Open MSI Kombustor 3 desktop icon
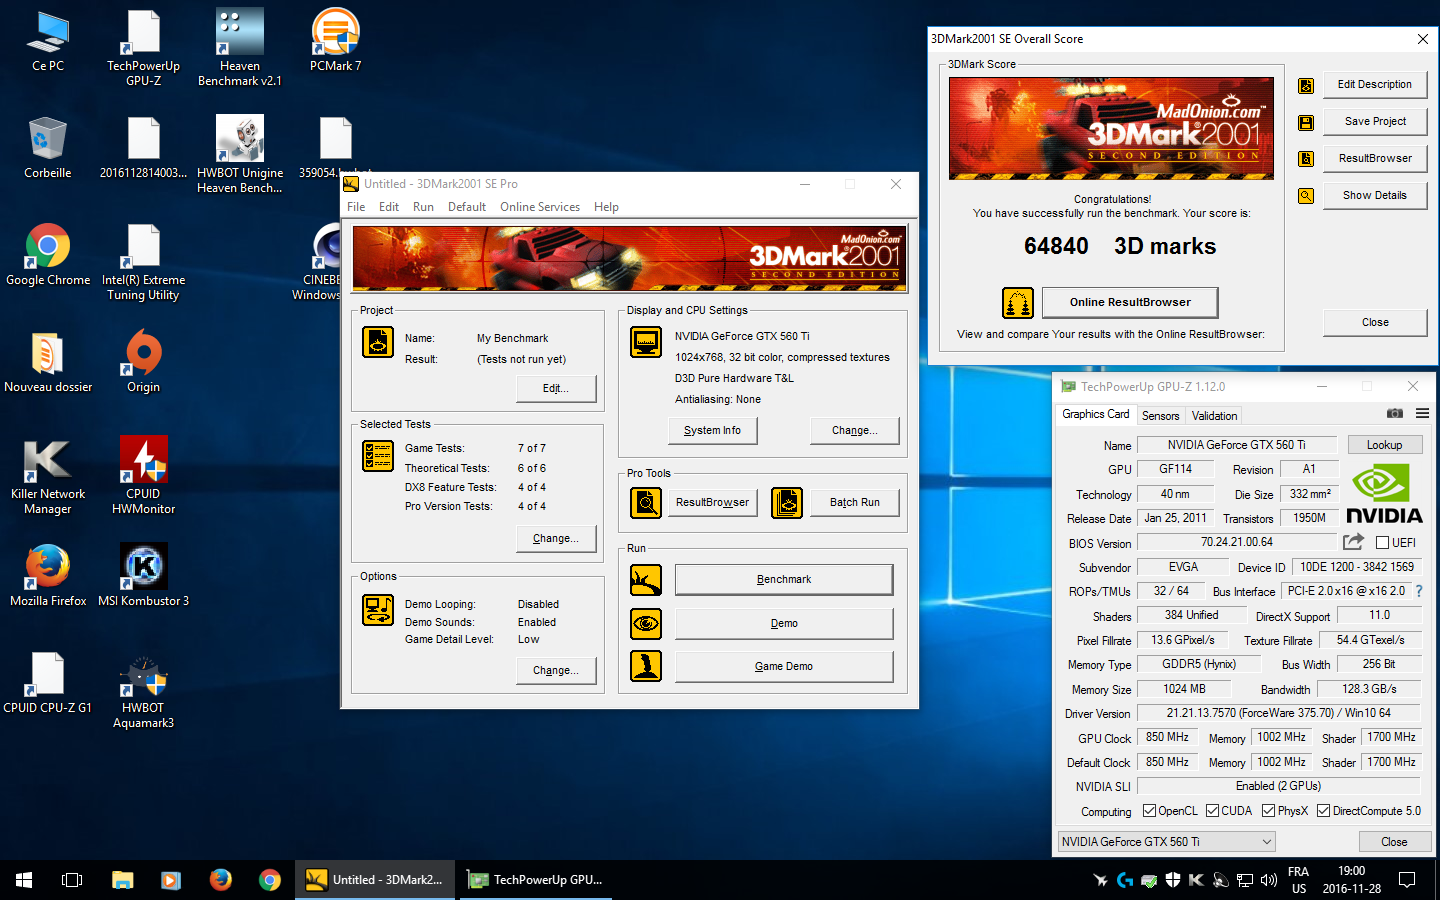 [143, 575]
